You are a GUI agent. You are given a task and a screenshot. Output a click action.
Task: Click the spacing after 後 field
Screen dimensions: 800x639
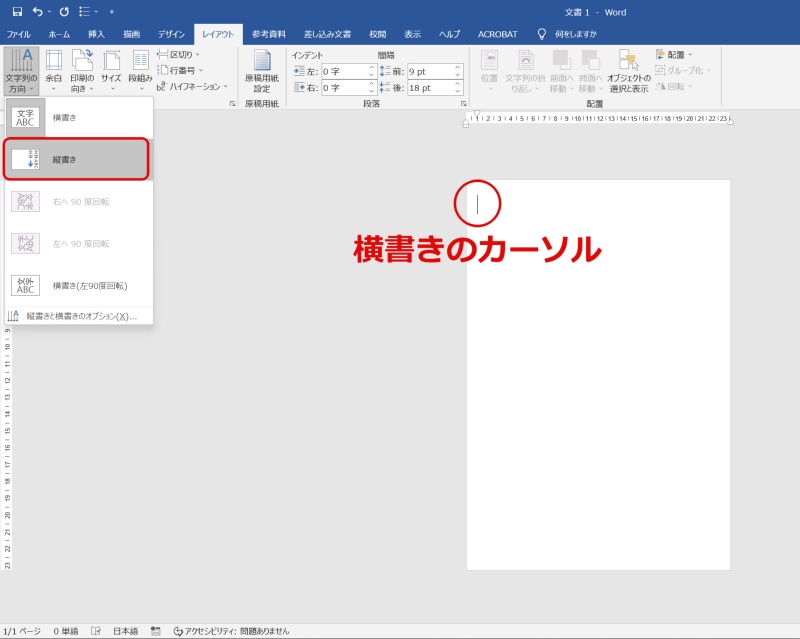click(430, 88)
